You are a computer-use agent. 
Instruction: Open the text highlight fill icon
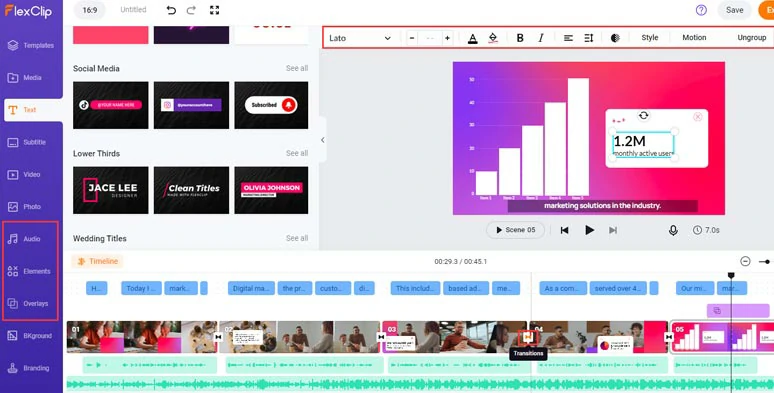pos(493,38)
